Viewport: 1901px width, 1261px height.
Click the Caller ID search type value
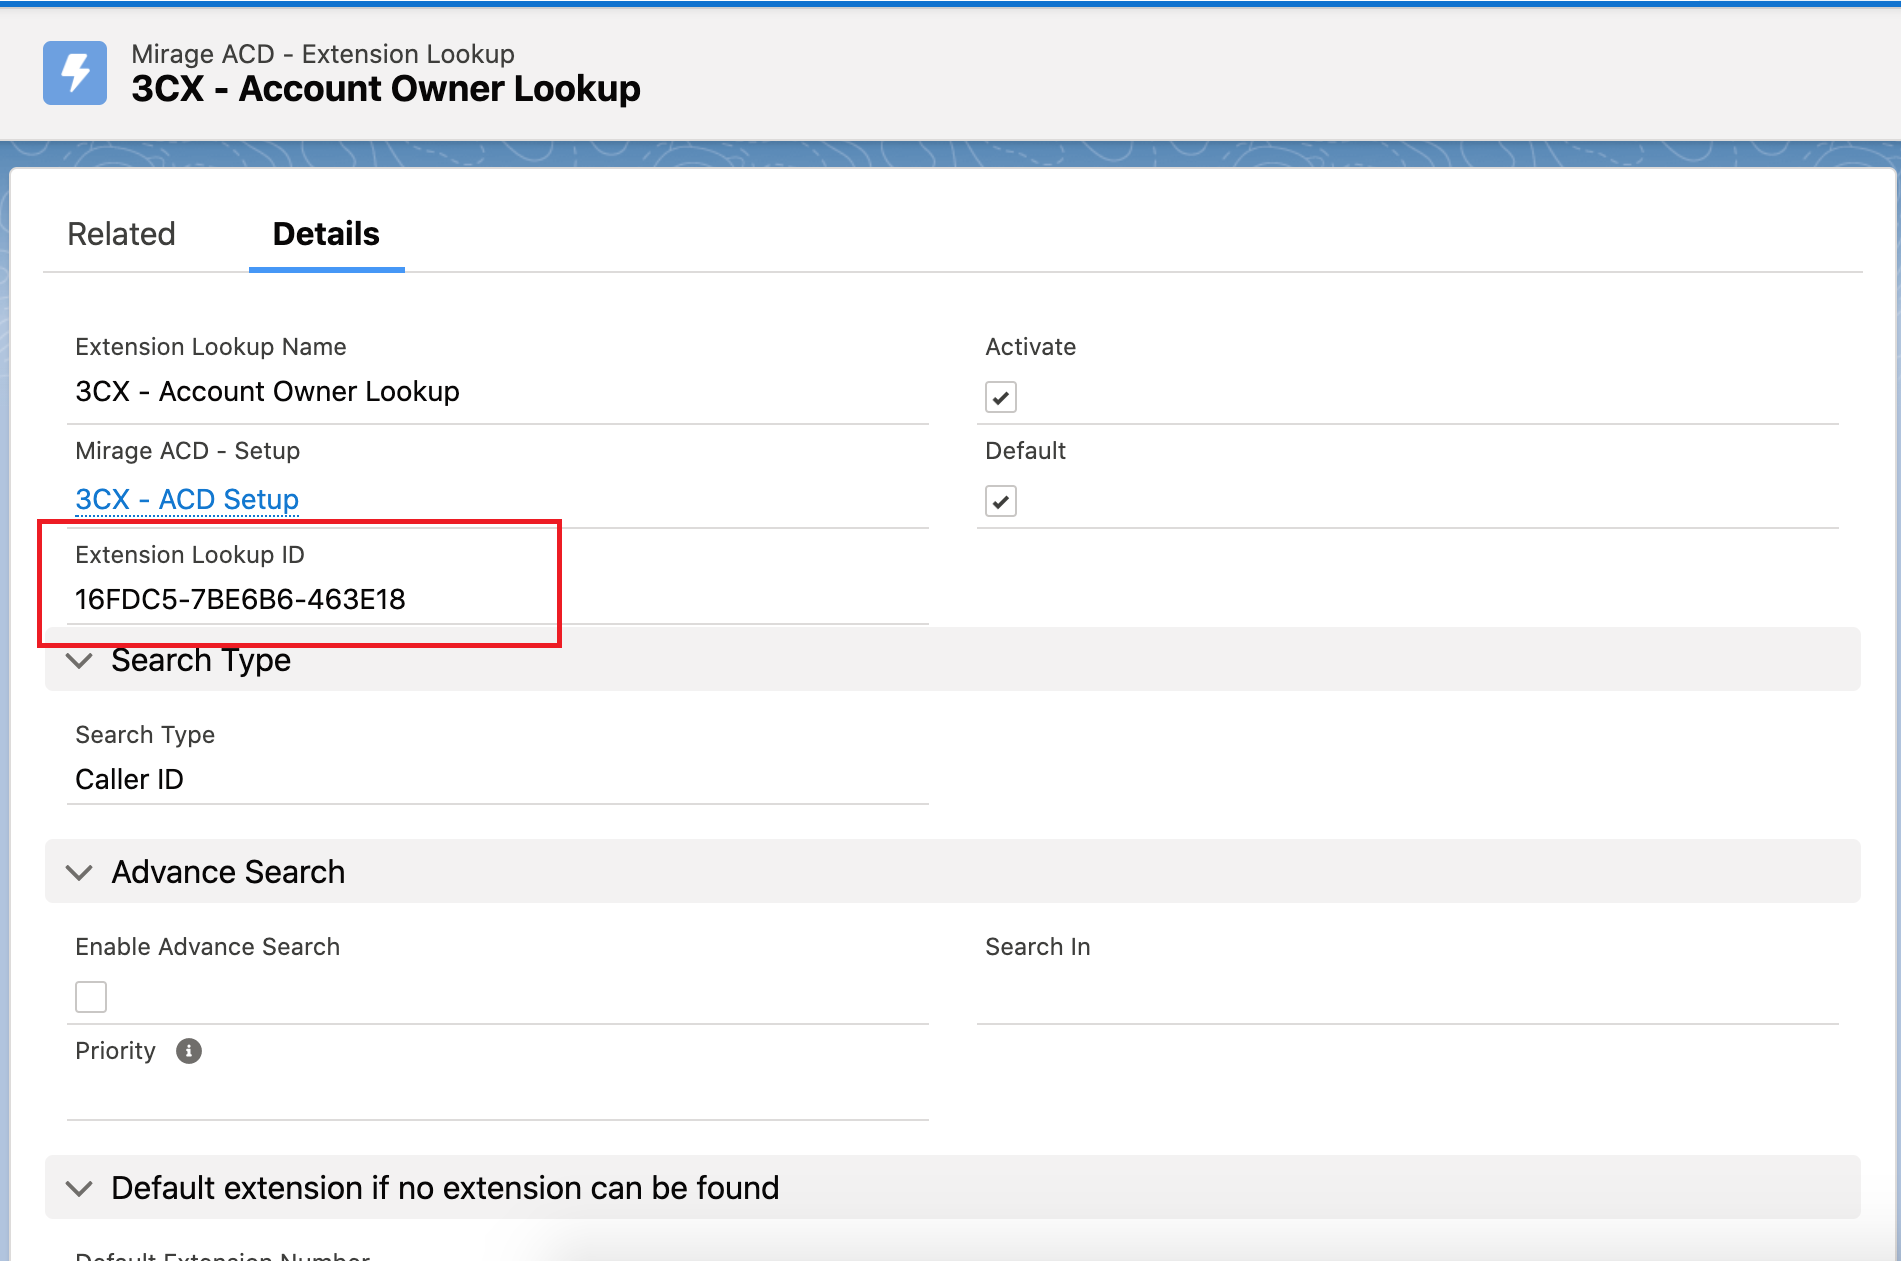pyautogui.click(x=129, y=779)
